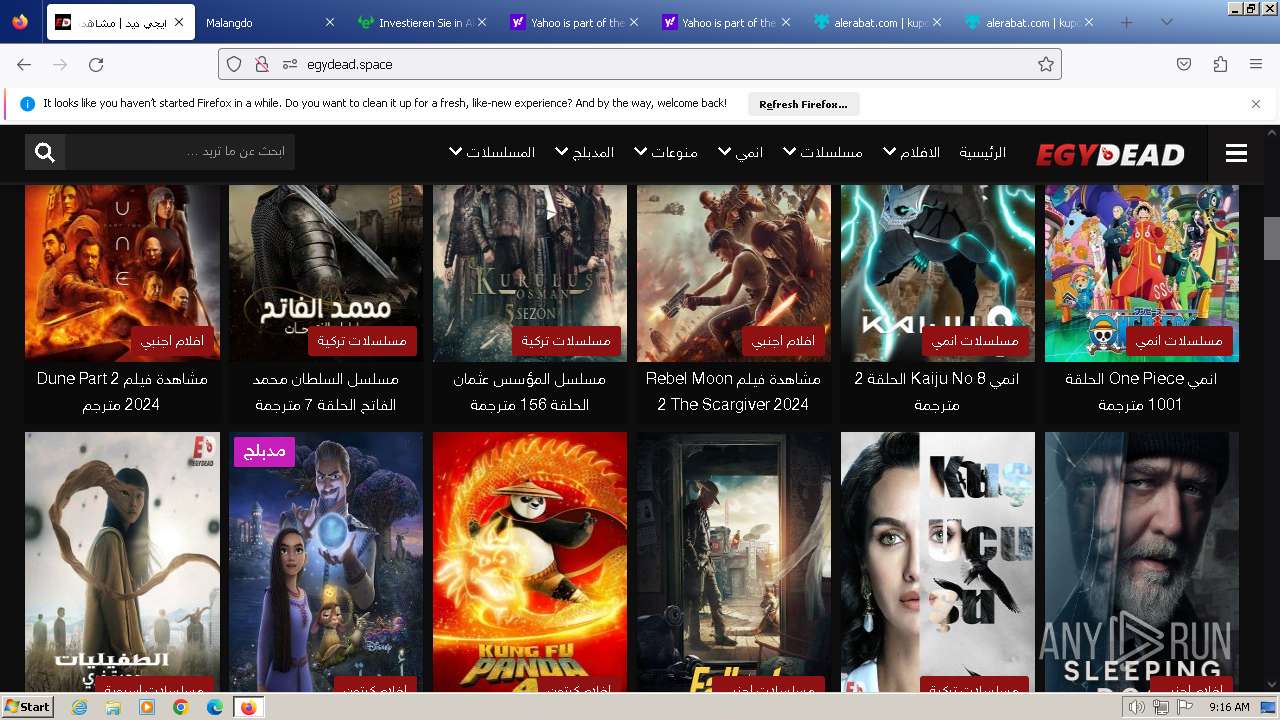Go back with the browser back arrow
The width and height of the screenshot is (1280, 720).
24,64
